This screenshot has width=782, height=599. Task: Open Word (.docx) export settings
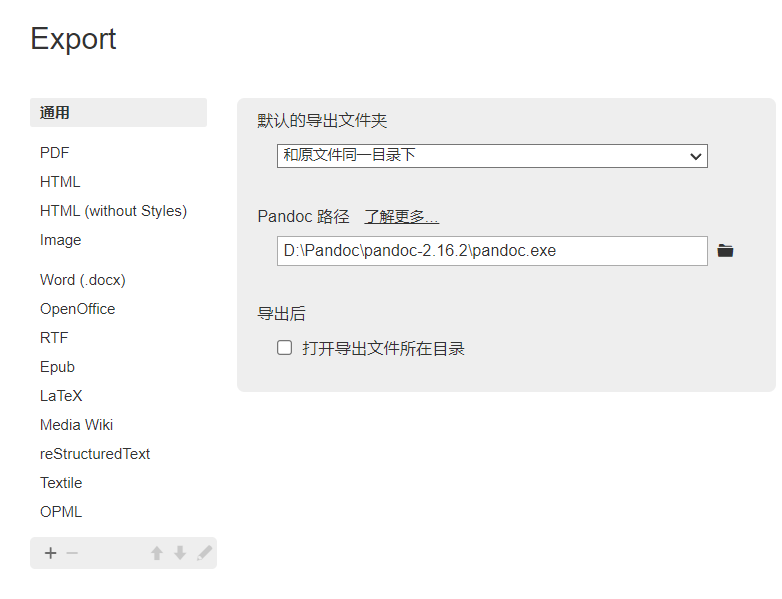click(x=83, y=280)
